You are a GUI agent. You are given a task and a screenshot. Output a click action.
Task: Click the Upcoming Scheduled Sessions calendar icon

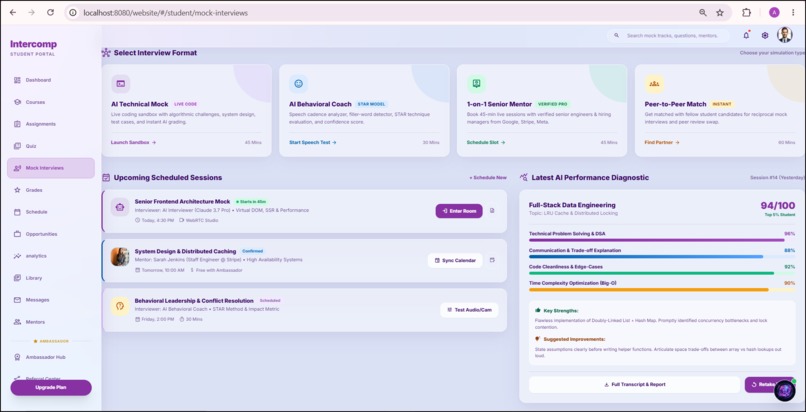coord(106,178)
